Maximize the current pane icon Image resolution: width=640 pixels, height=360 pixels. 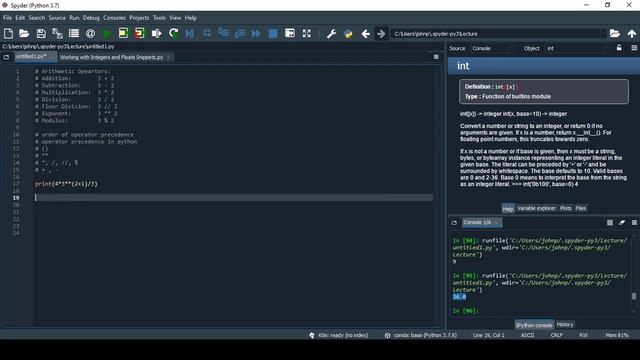click(290, 33)
